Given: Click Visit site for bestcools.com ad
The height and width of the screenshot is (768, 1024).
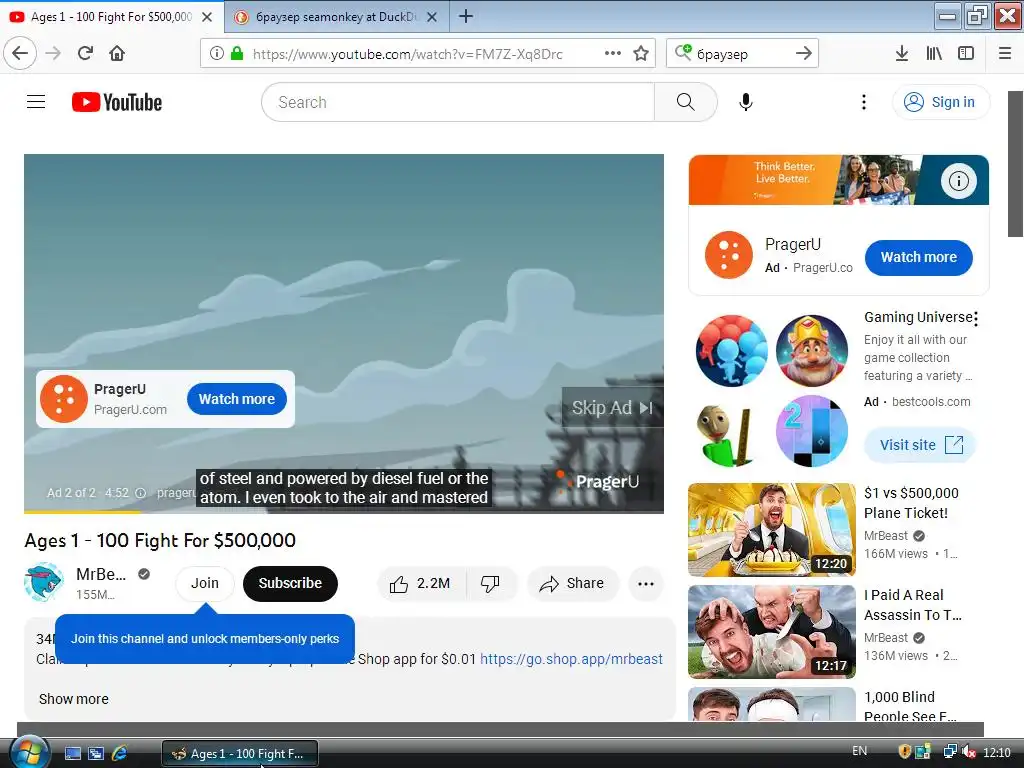Looking at the screenshot, I should click(x=920, y=445).
